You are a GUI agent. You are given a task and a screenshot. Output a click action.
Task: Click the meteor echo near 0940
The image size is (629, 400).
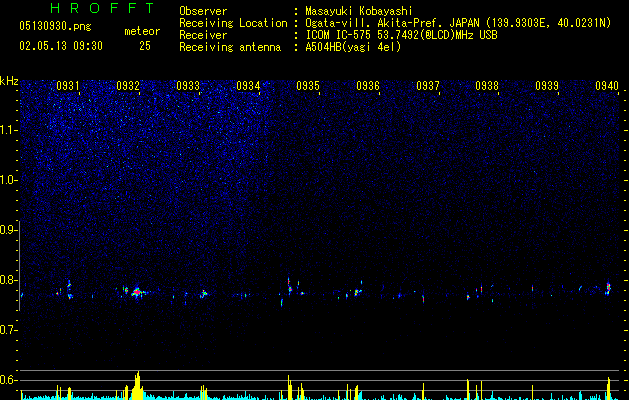coord(608,288)
